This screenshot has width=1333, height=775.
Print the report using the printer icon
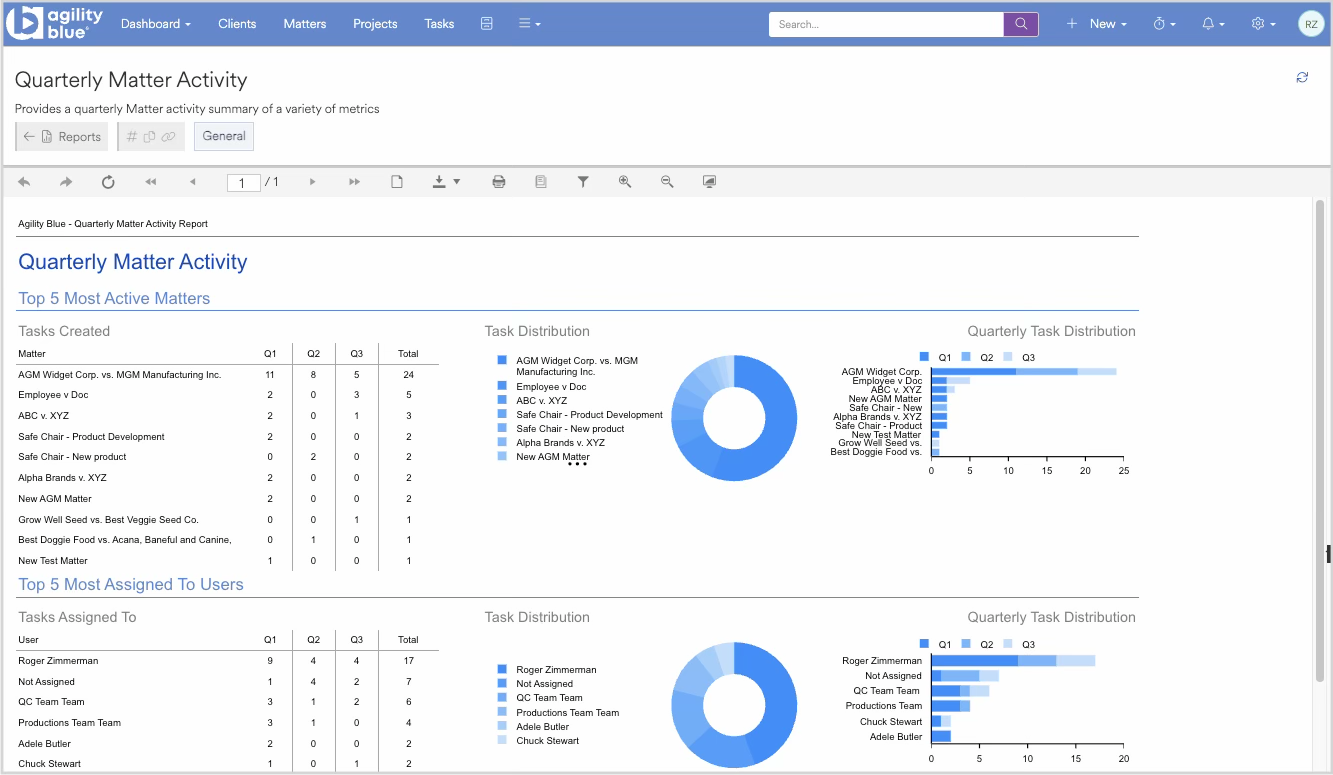pyautogui.click(x=499, y=182)
